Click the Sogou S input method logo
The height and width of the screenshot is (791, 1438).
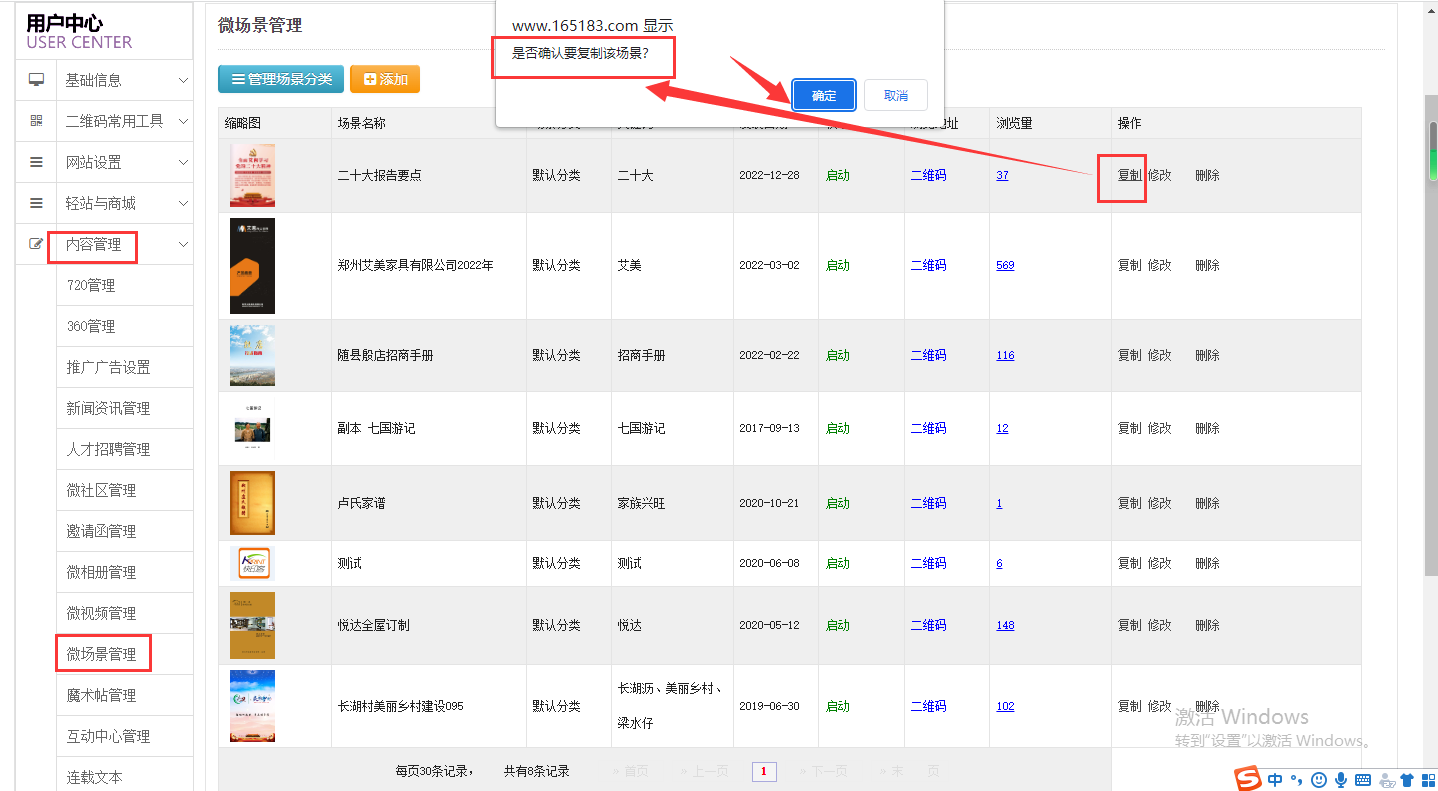coord(1247,779)
